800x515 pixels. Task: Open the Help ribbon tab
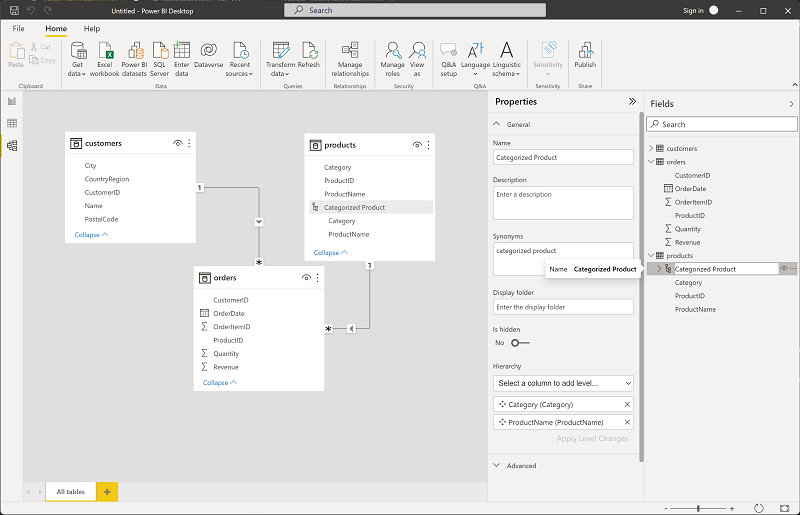click(92, 29)
